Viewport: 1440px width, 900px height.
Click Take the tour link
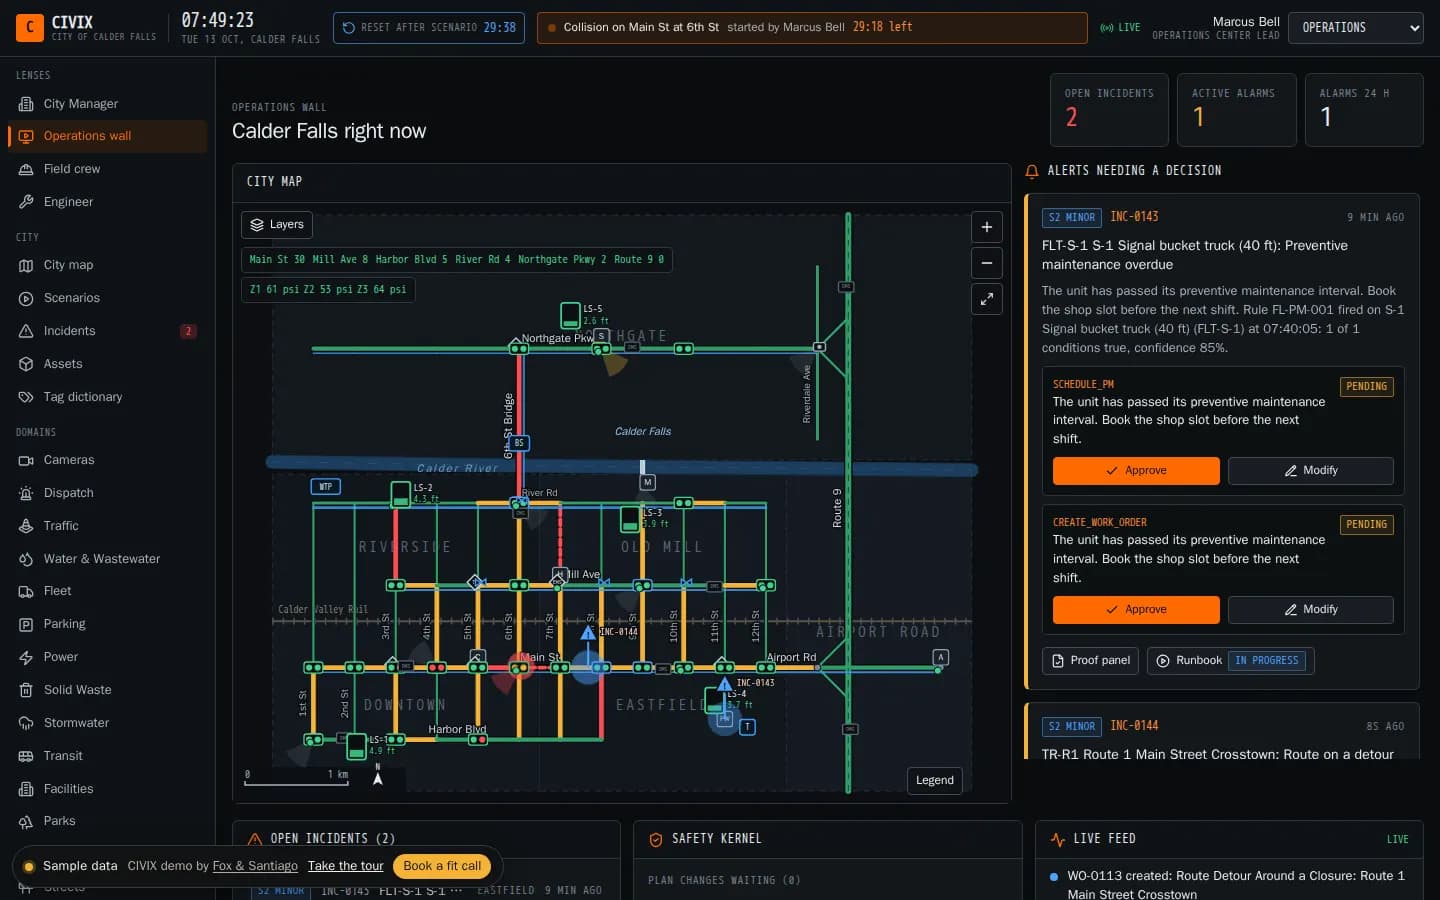point(345,866)
